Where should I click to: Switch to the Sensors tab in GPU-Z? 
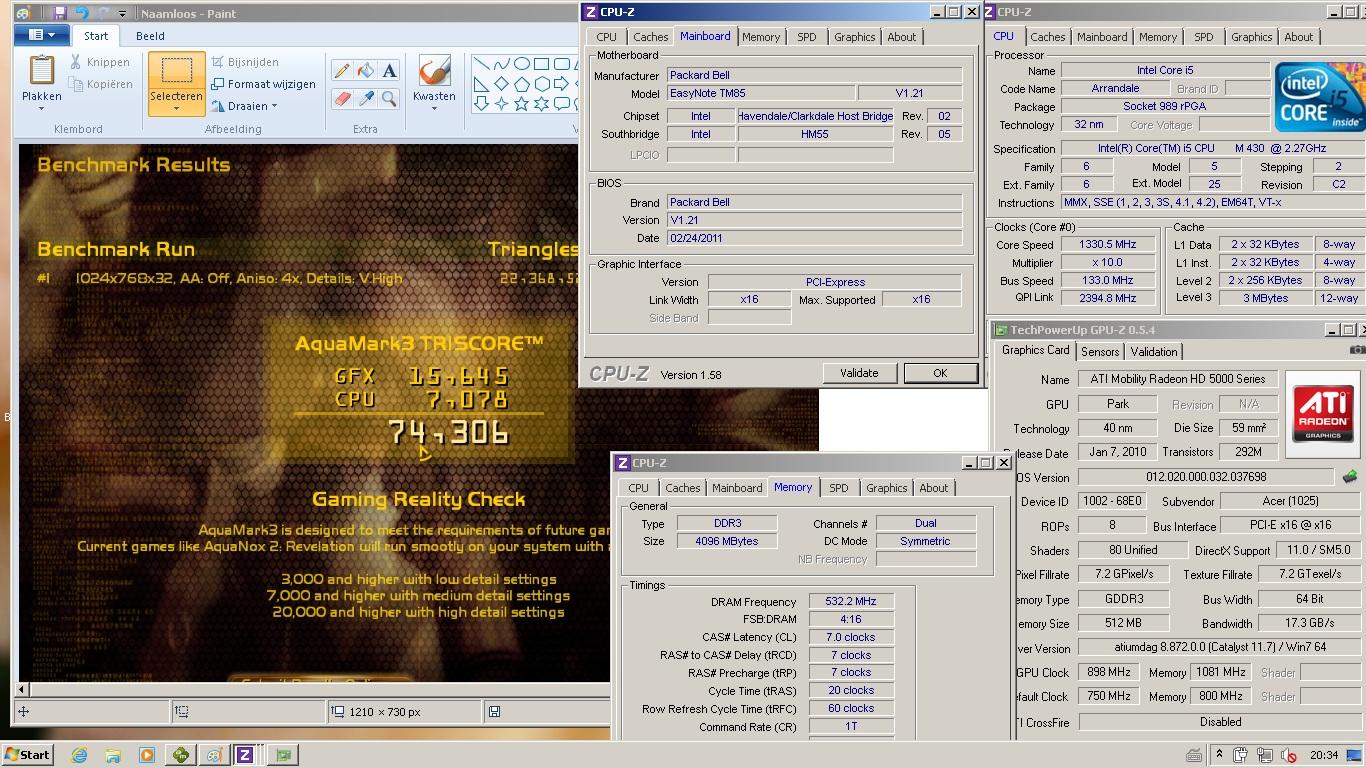point(1100,352)
